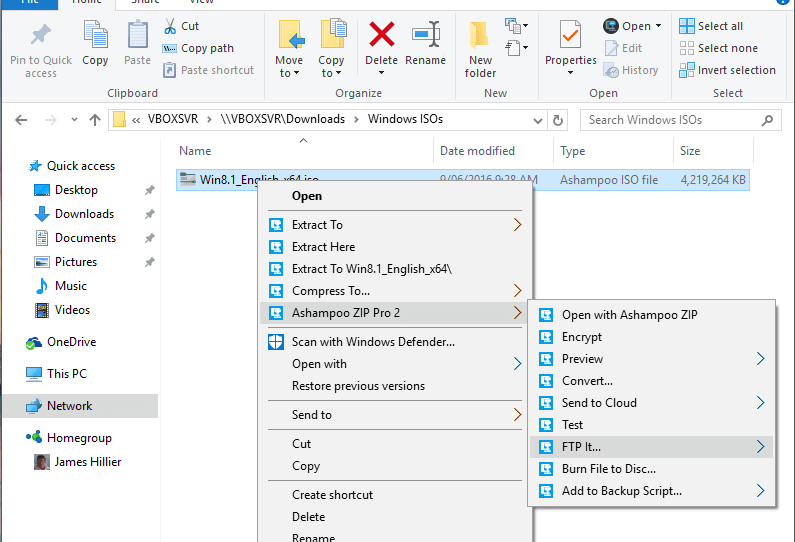Click the Up one level arrow
This screenshot has height=542, width=795.
95,120
